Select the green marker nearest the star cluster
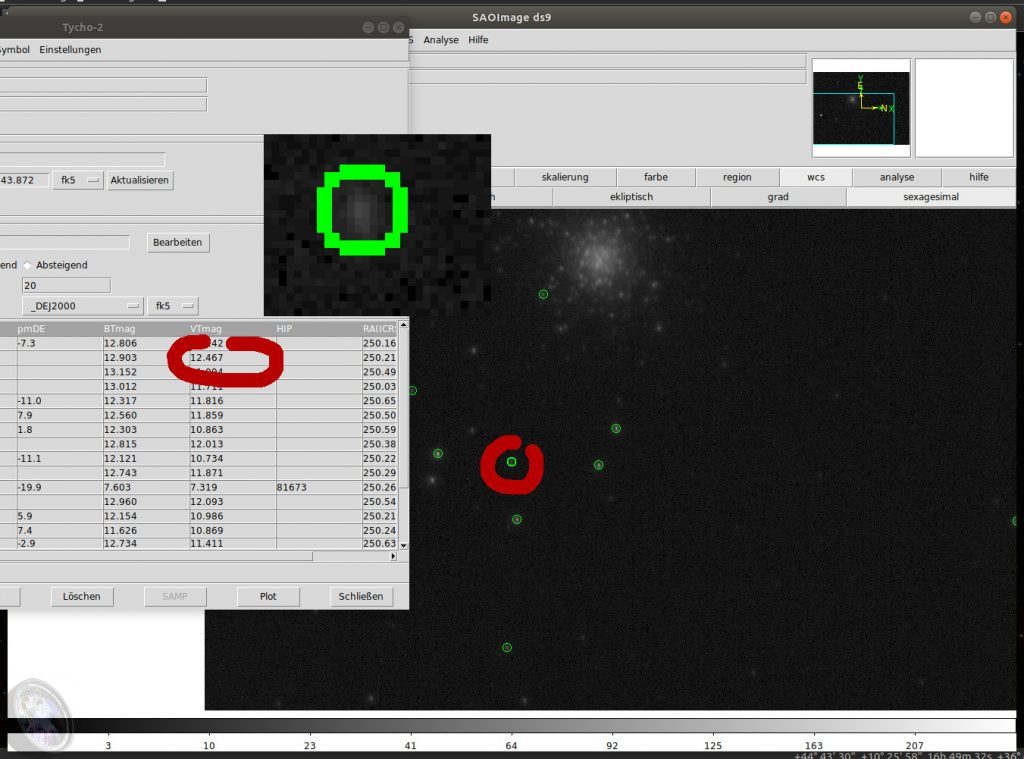Screen dimensions: 1024x759 [x=543, y=294]
